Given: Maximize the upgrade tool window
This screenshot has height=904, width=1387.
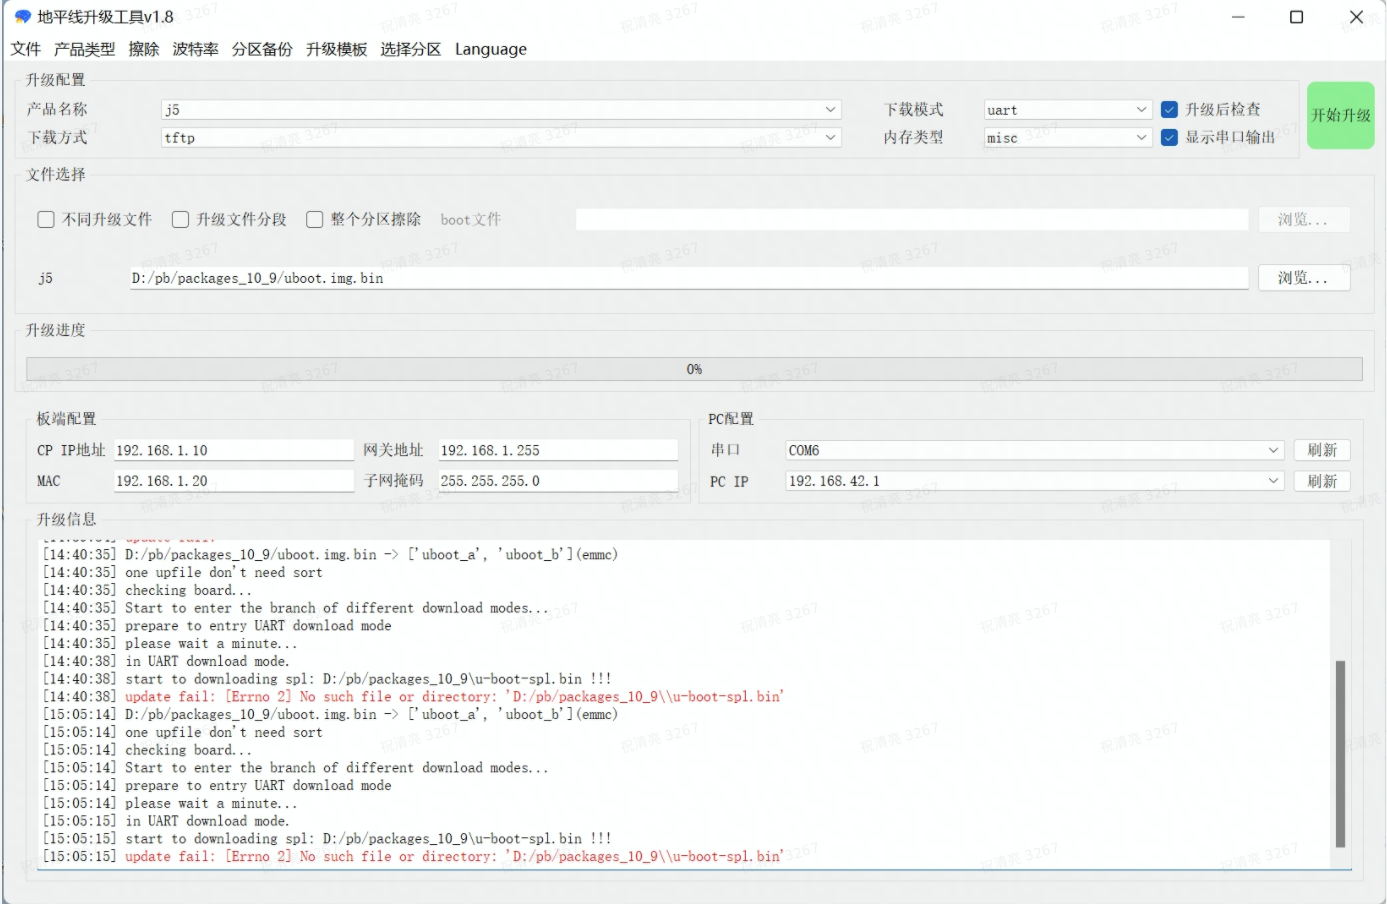Looking at the screenshot, I should point(1296,17).
